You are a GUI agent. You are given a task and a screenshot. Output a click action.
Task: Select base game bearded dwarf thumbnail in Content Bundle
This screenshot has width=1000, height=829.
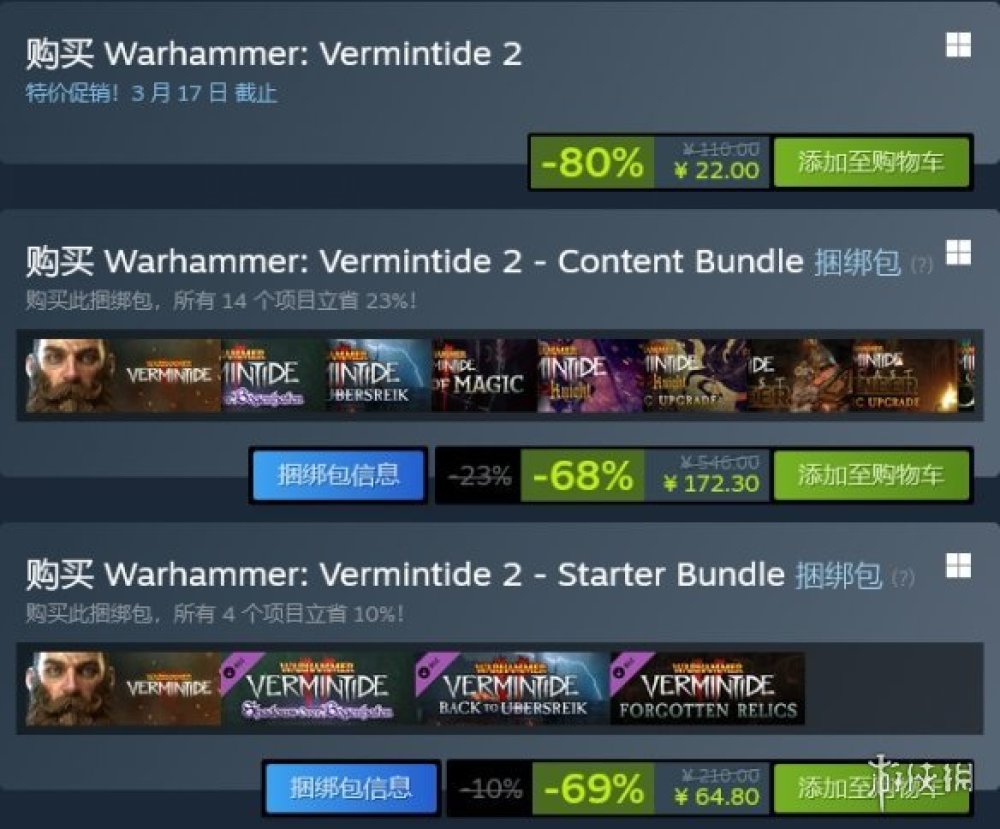coord(123,375)
